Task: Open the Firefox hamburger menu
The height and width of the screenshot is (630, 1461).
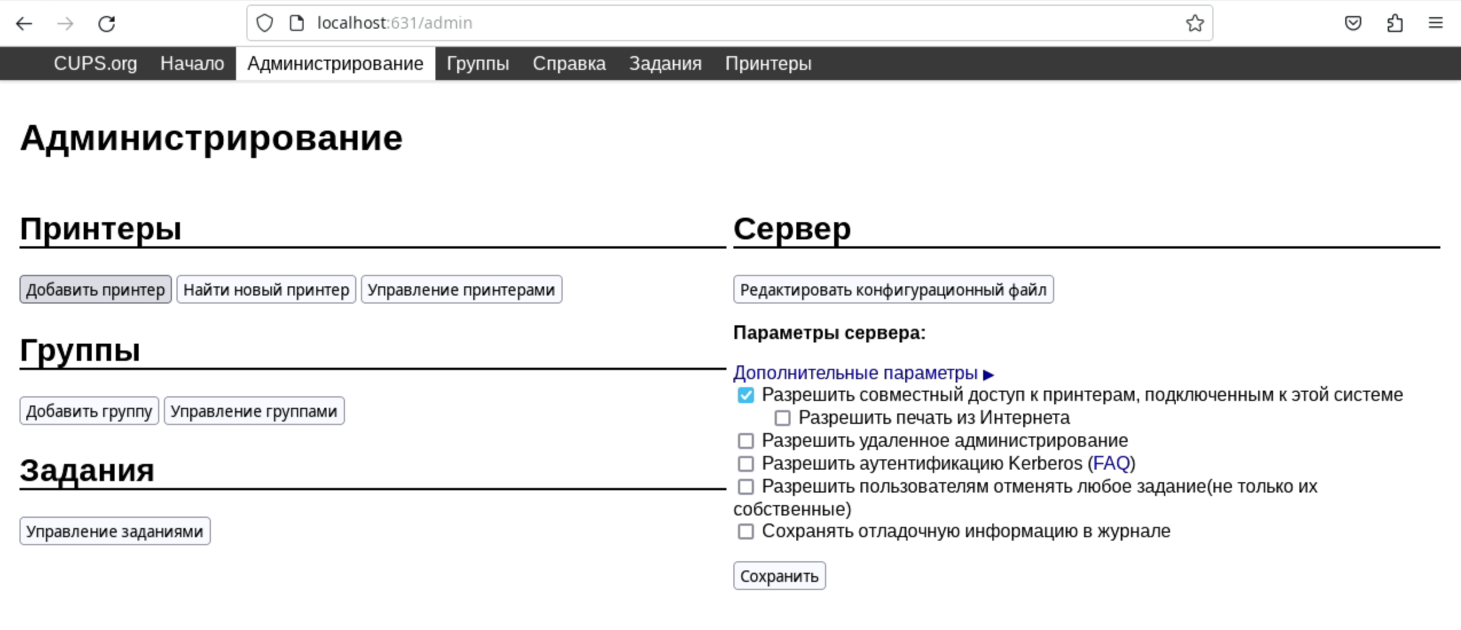Action: click(x=1436, y=23)
